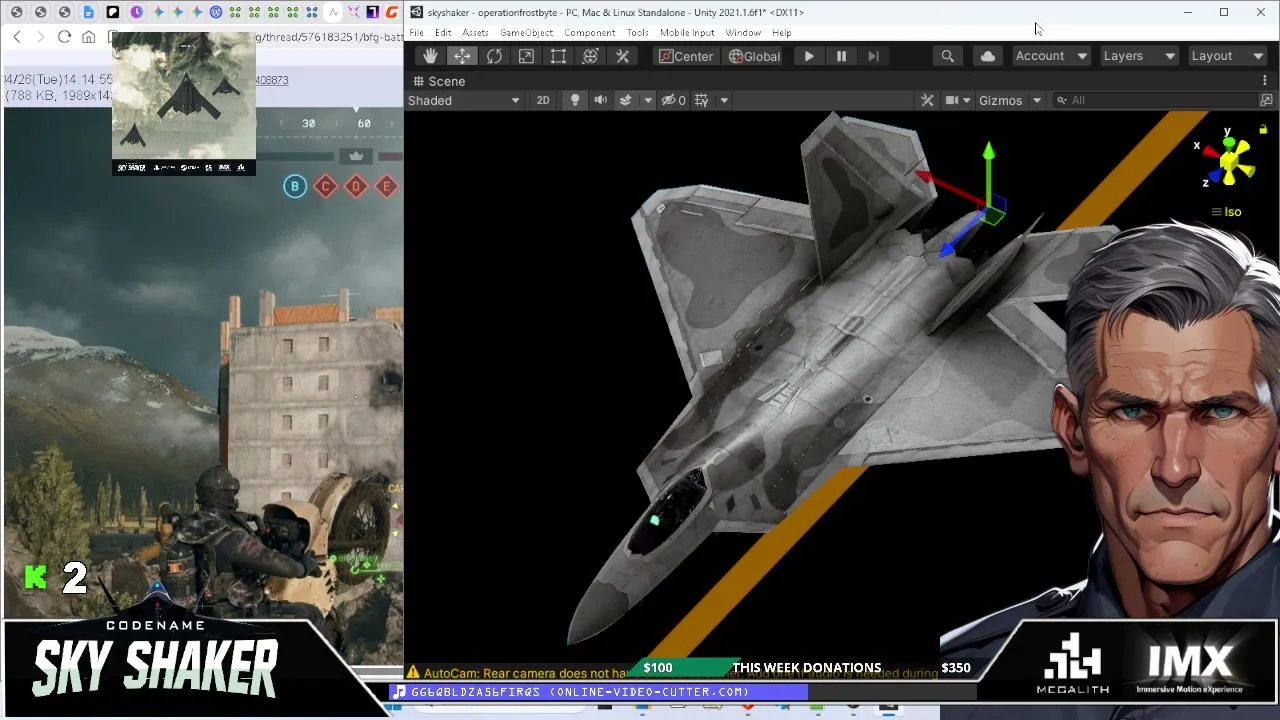Viewport: 1280px width, 720px height.
Task: Open the Tools menu
Action: 637,33
